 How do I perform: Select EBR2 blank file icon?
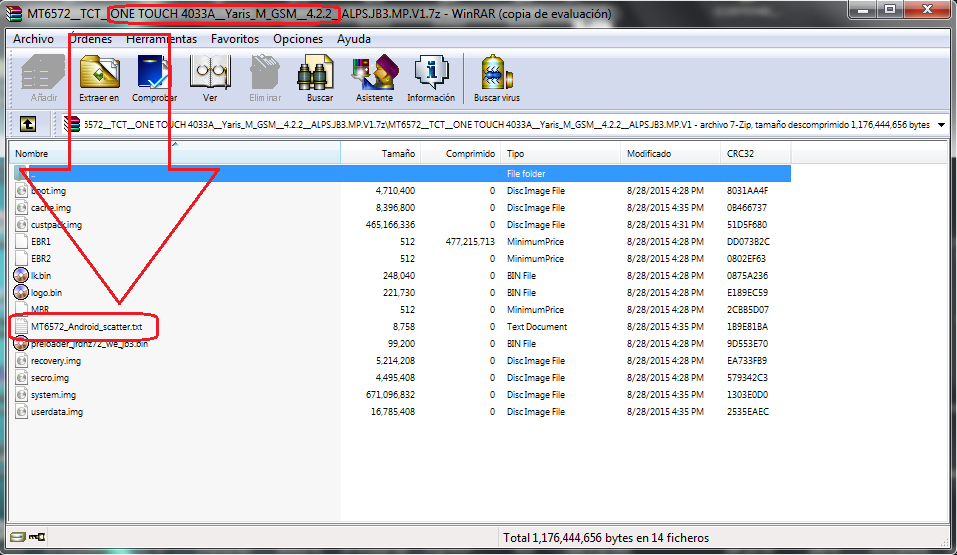pyautogui.click(x=21, y=258)
